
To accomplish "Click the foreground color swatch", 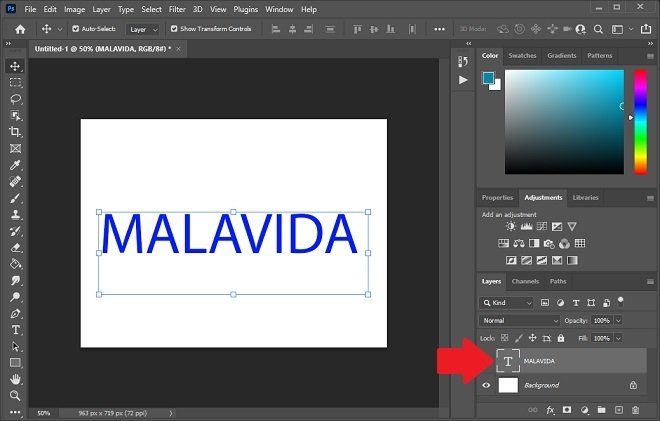I will pos(488,78).
